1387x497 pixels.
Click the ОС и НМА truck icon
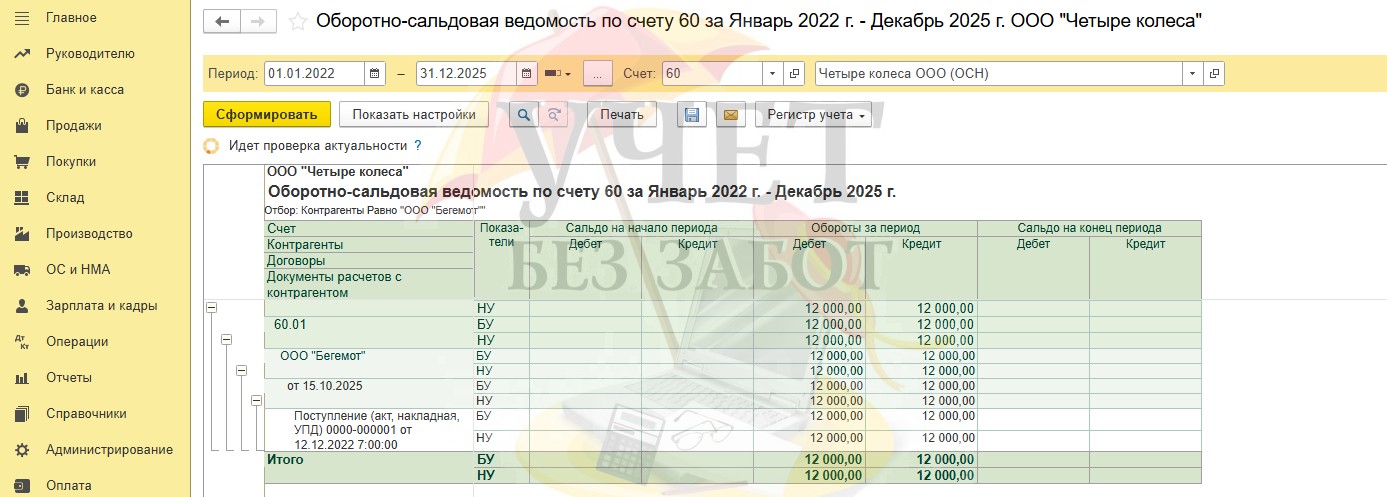(x=21, y=269)
